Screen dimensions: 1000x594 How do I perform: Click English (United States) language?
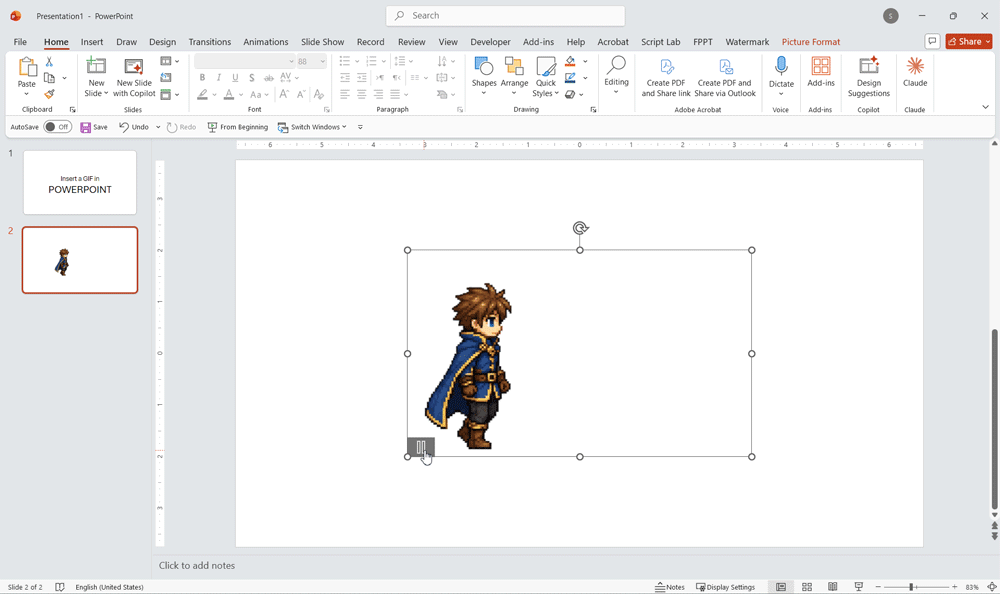[109, 587]
